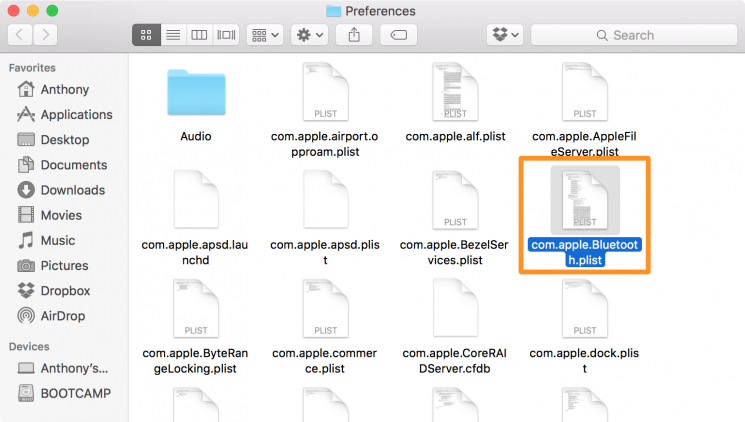Click the AirDrop radar icon

point(26,316)
